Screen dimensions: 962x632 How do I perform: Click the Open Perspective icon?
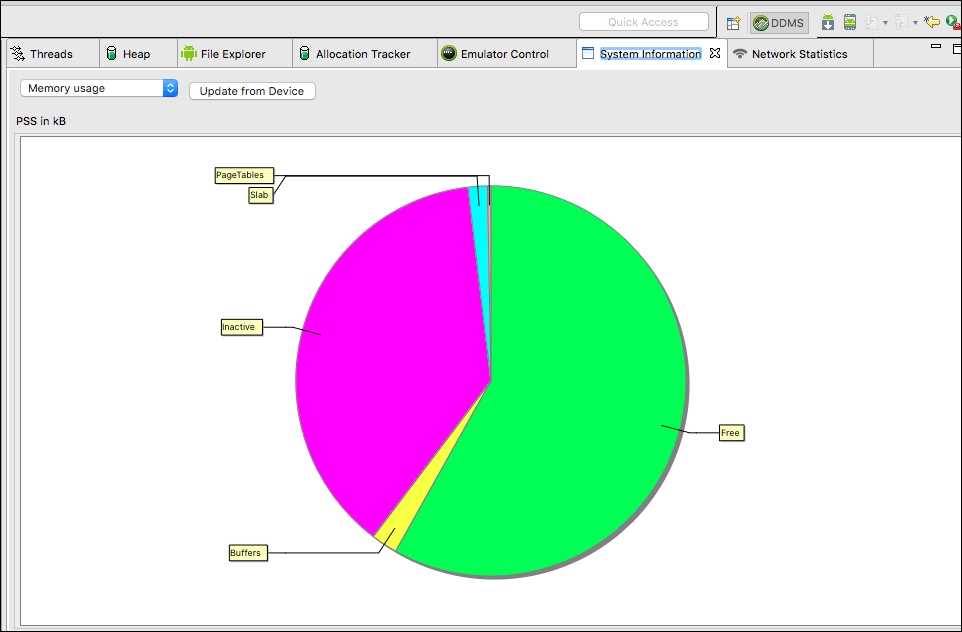pyautogui.click(x=733, y=23)
